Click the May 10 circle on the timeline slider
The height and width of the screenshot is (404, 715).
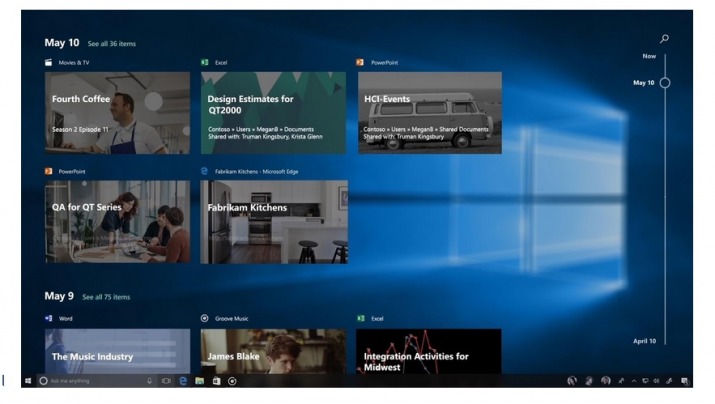(x=665, y=83)
